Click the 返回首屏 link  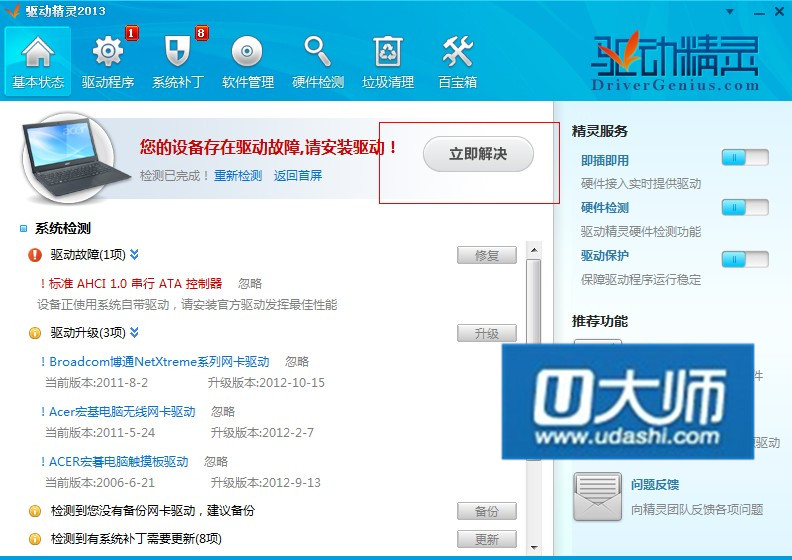pos(298,176)
